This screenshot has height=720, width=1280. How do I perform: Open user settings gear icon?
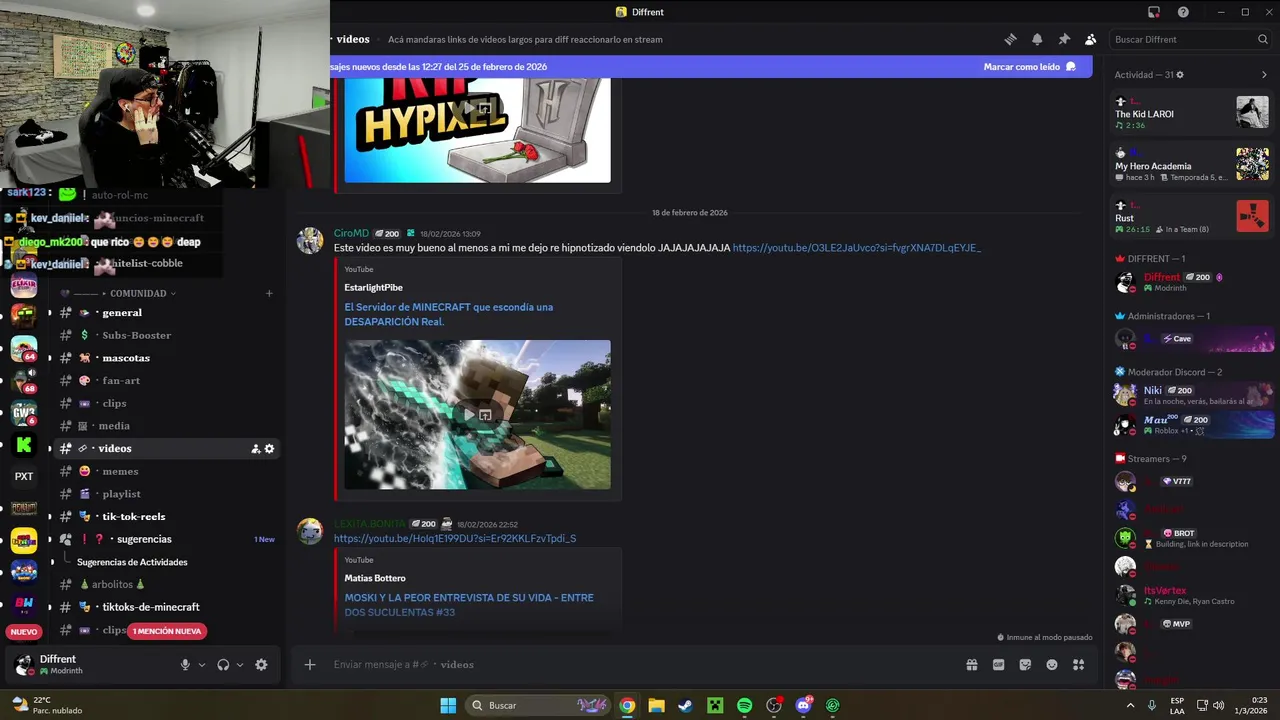tap(261, 665)
